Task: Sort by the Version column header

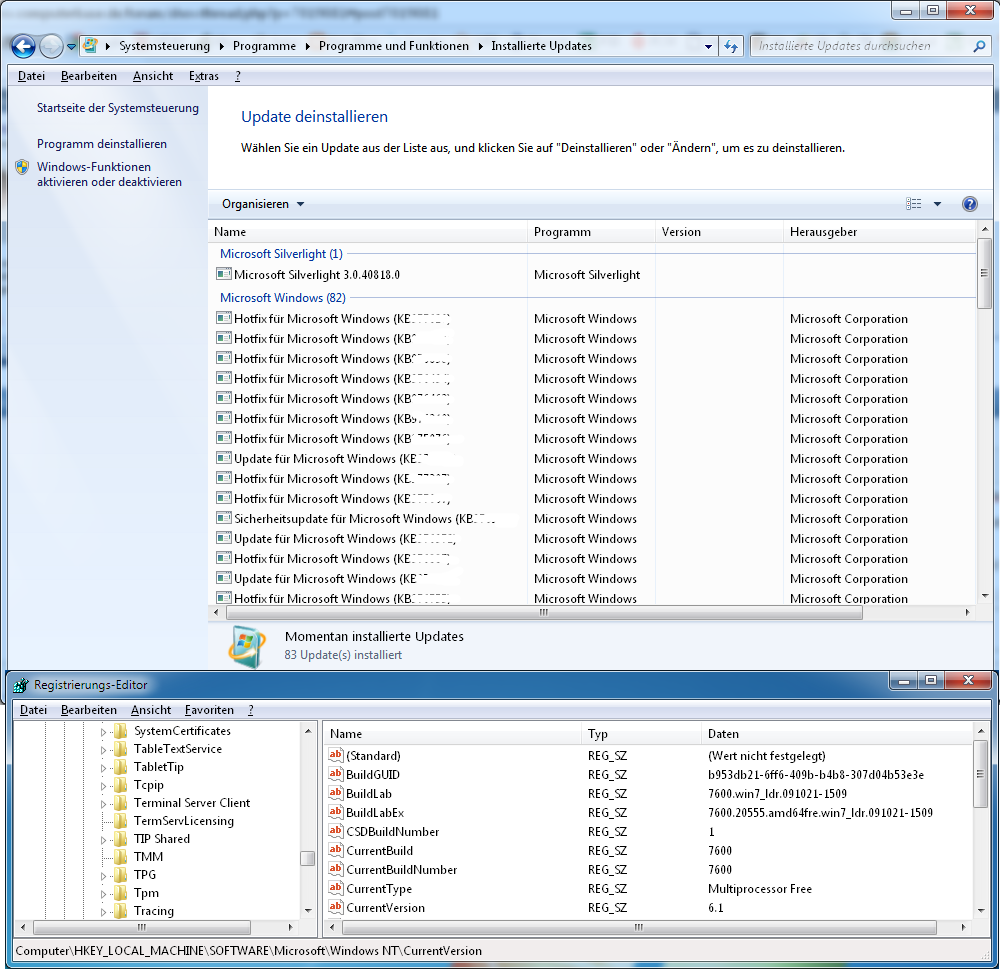Action: click(719, 232)
